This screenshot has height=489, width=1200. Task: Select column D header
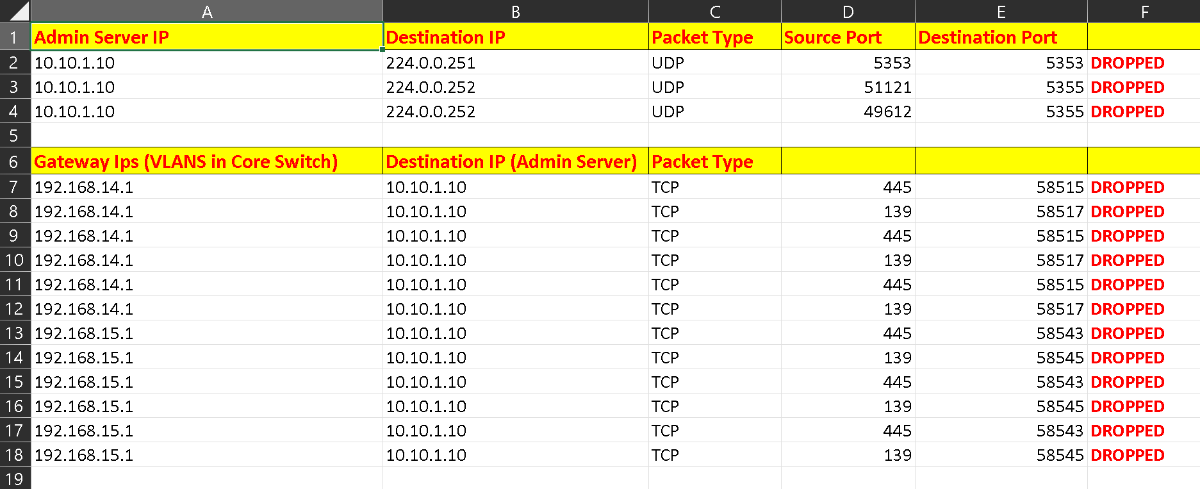click(x=848, y=11)
